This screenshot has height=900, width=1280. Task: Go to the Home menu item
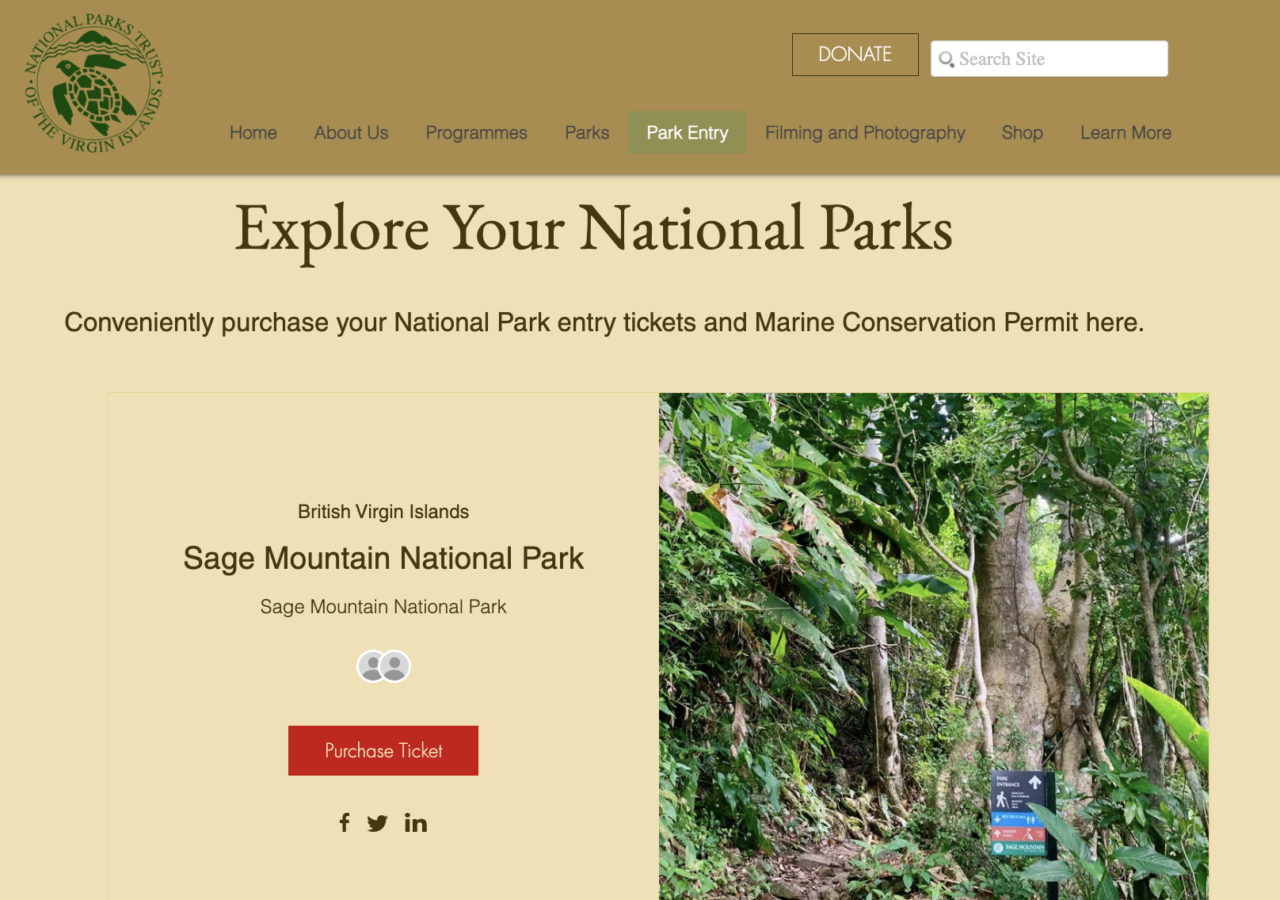pos(253,133)
